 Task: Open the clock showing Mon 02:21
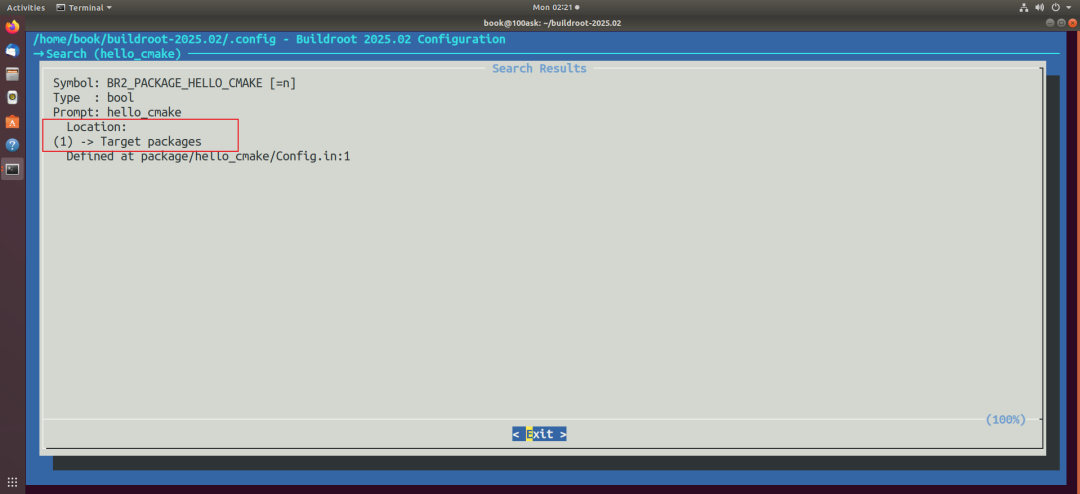tap(556, 8)
